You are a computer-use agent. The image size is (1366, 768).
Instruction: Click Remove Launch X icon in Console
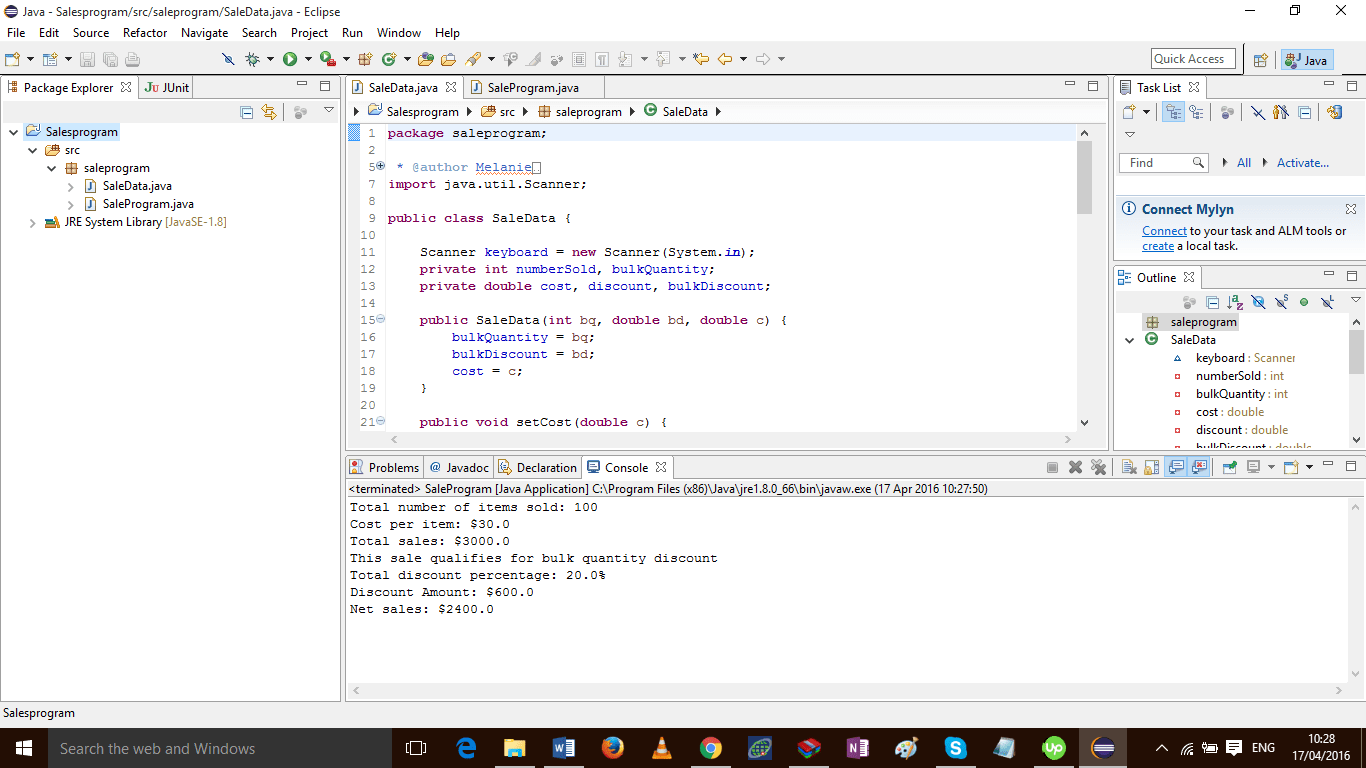point(1075,467)
